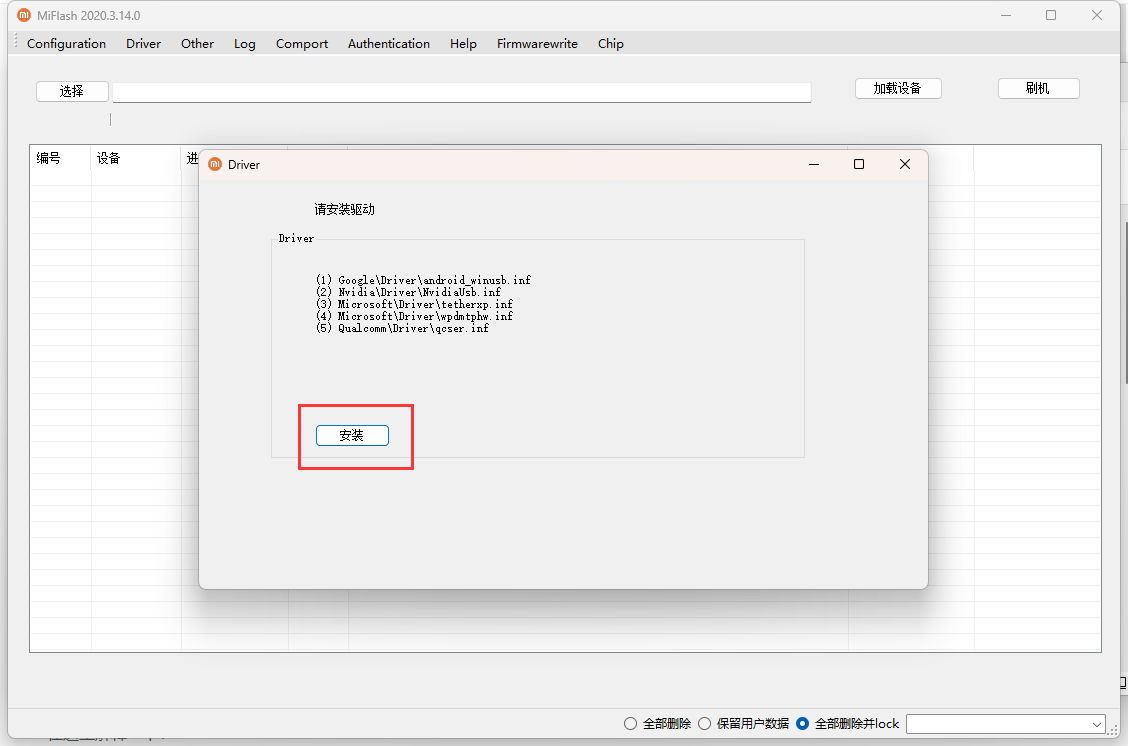The image size is (1128, 746).
Task: Open the Firmwarewrite menu
Action: 537,44
